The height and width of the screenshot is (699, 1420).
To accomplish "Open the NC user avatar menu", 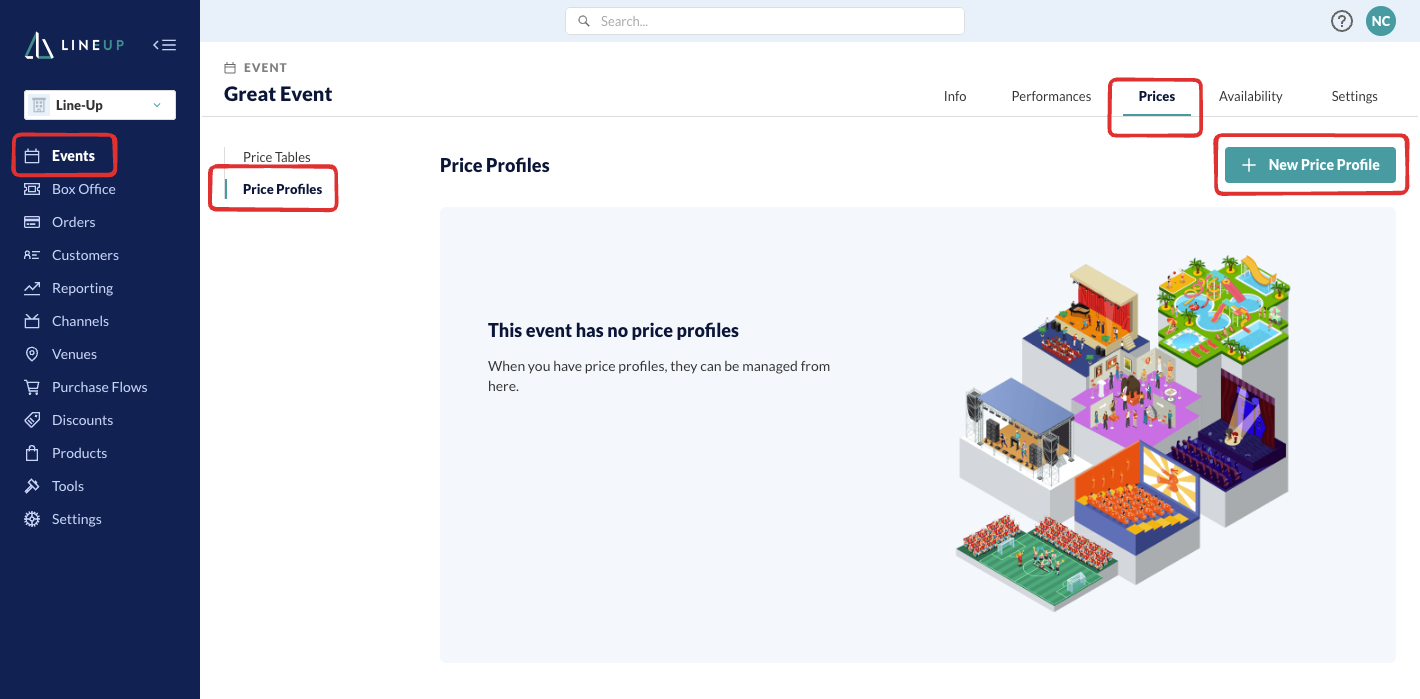I will pos(1381,21).
